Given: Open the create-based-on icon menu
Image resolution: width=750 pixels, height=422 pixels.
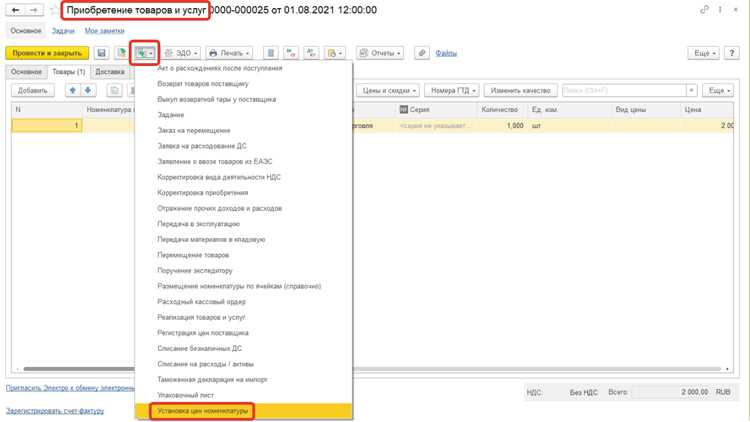Looking at the screenshot, I should coord(144,53).
